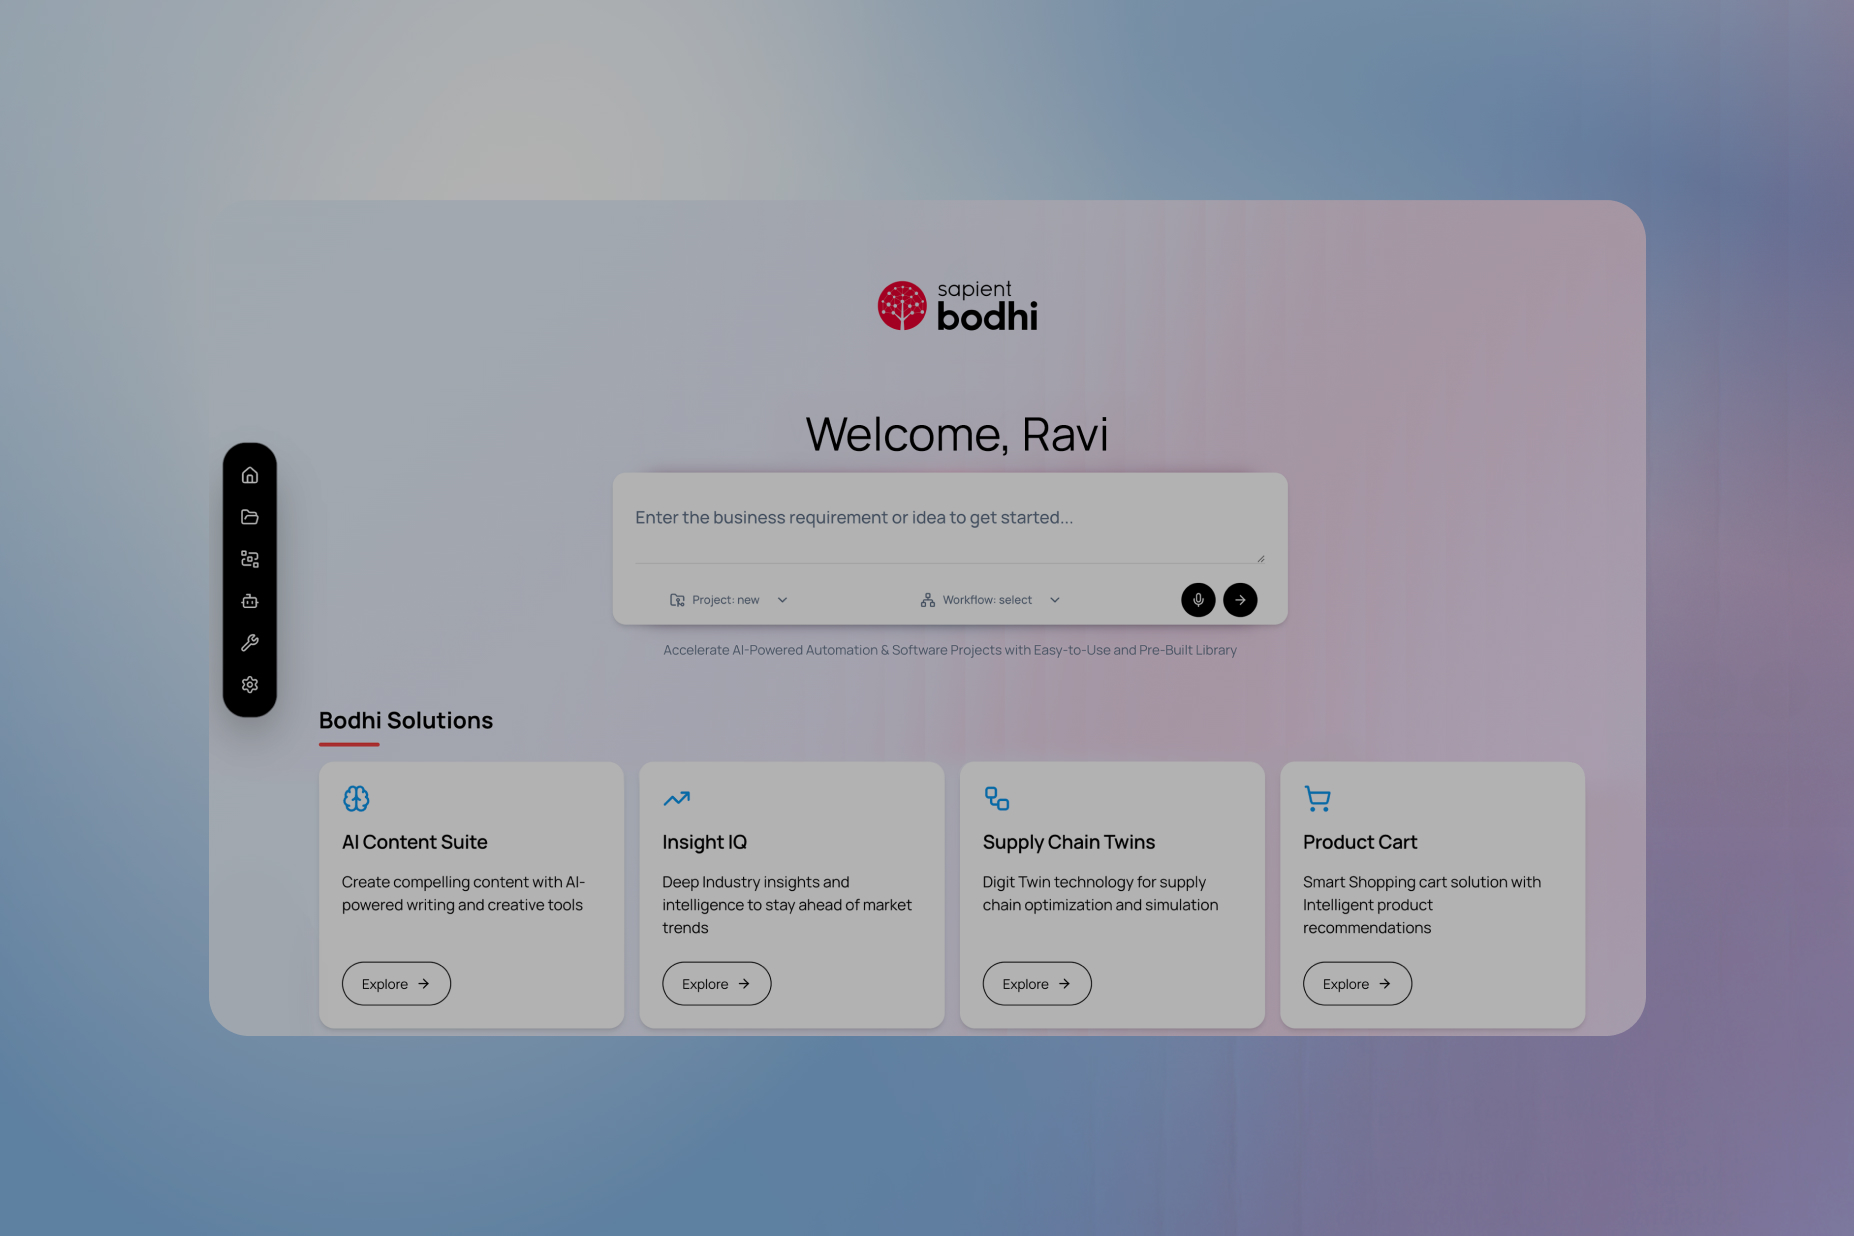
Task: Click the Home icon in sidebar
Action: coord(250,475)
